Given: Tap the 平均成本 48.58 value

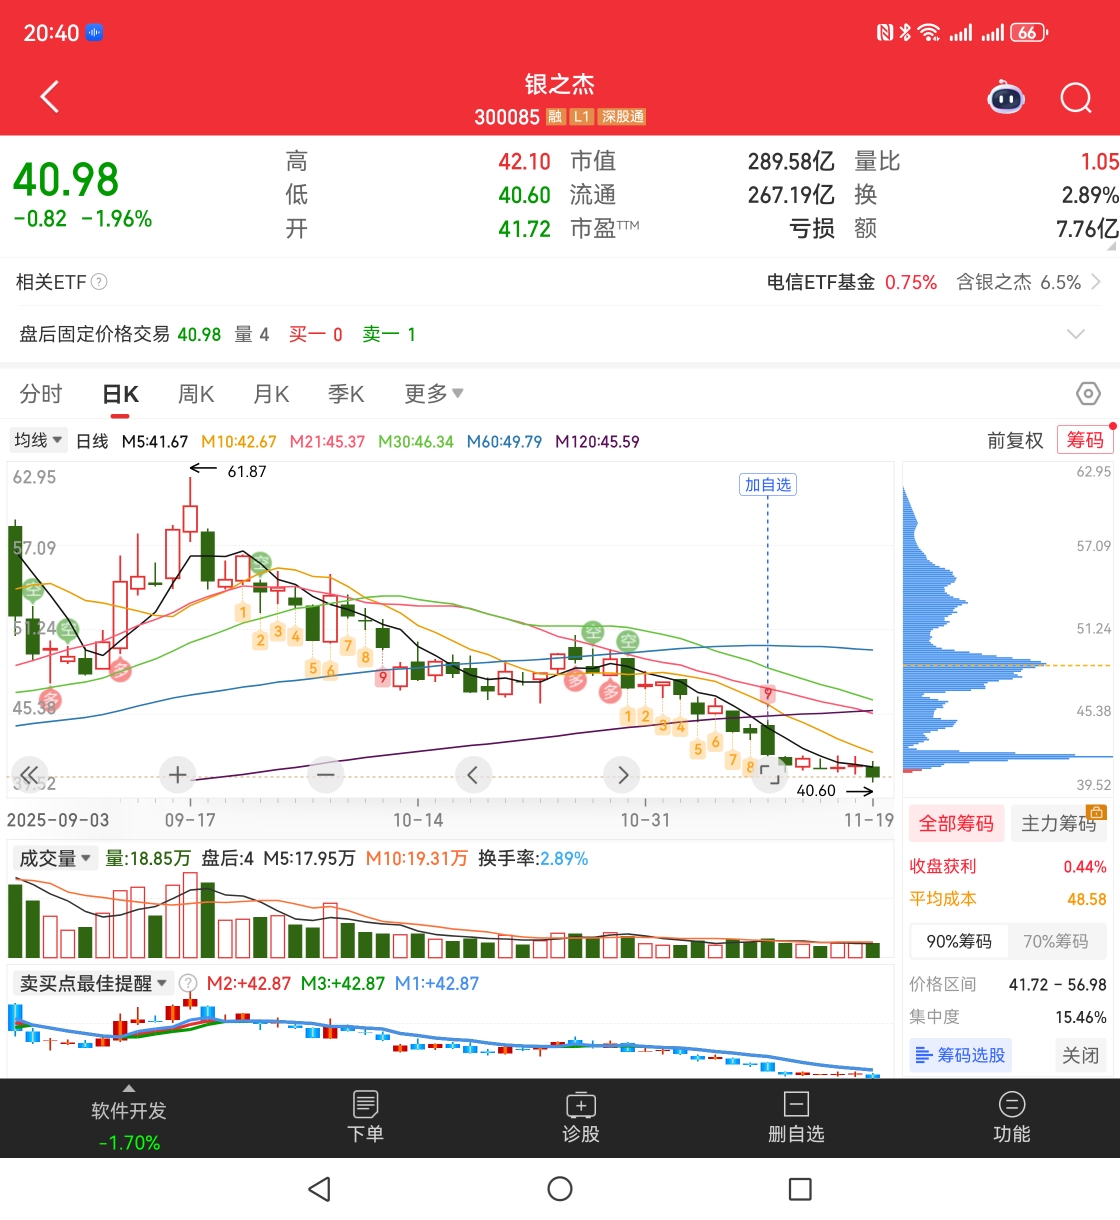Looking at the screenshot, I should (1086, 899).
